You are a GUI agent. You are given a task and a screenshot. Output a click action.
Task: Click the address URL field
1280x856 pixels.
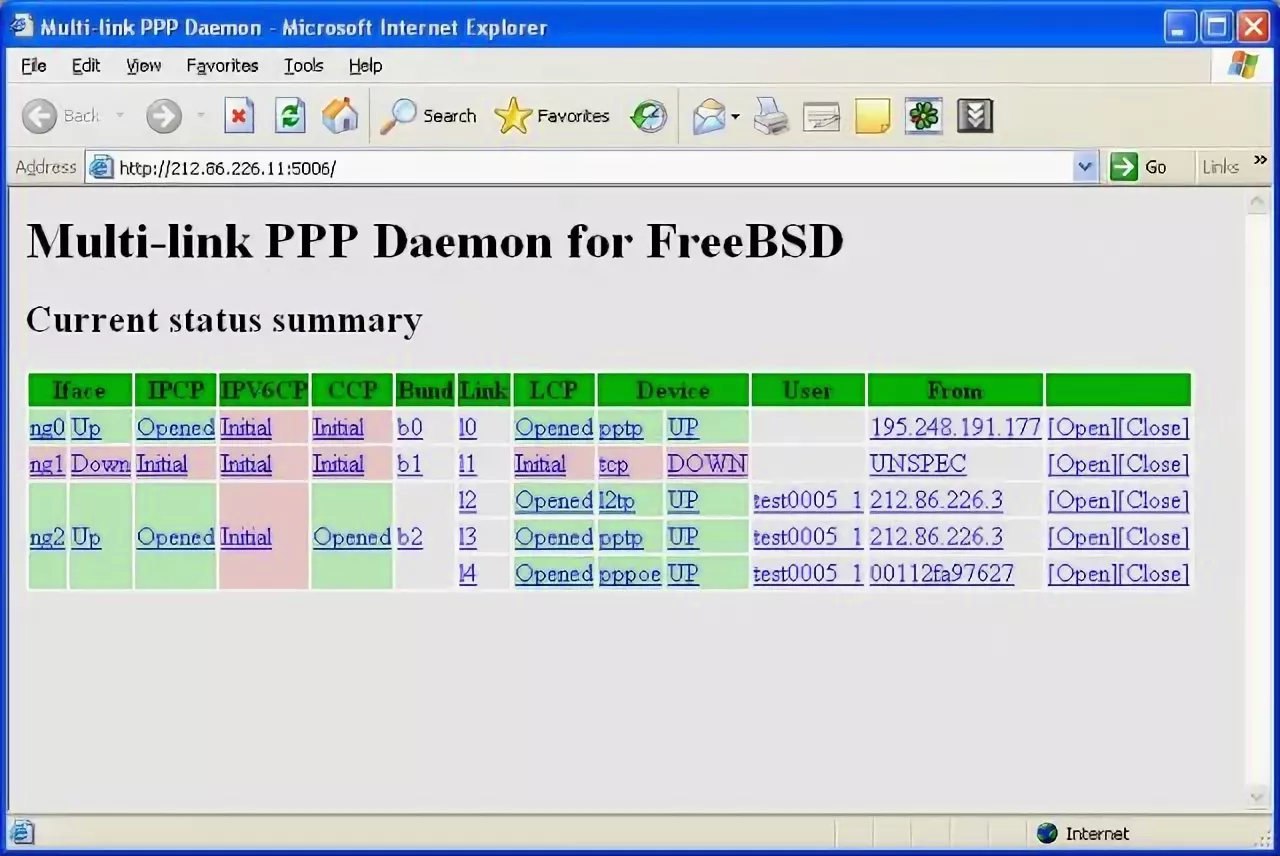point(593,167)
